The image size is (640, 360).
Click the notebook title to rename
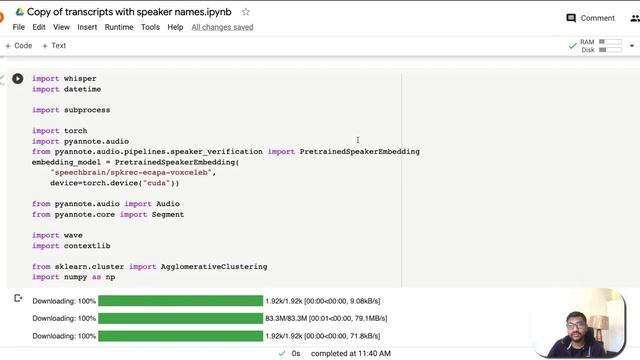pyautogui.click(x=129, y=12)
